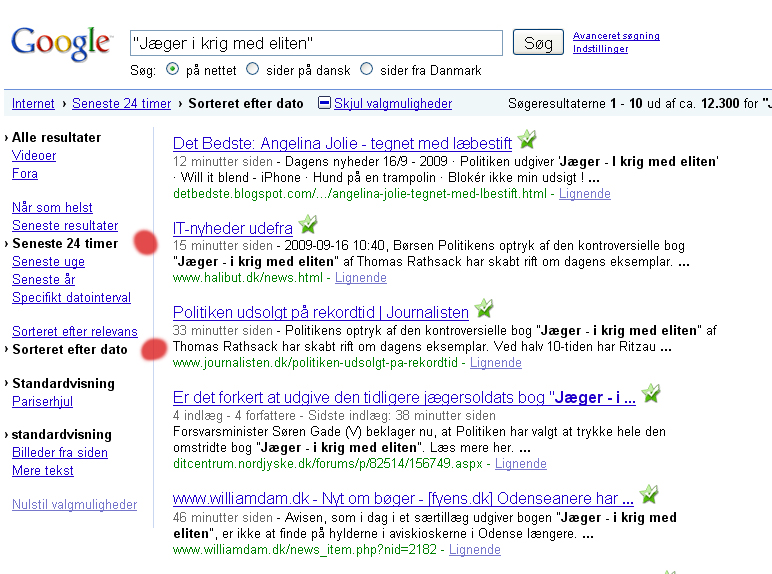Open www.williamdam.dk Nyt om bøger result title

coord(403,499)
